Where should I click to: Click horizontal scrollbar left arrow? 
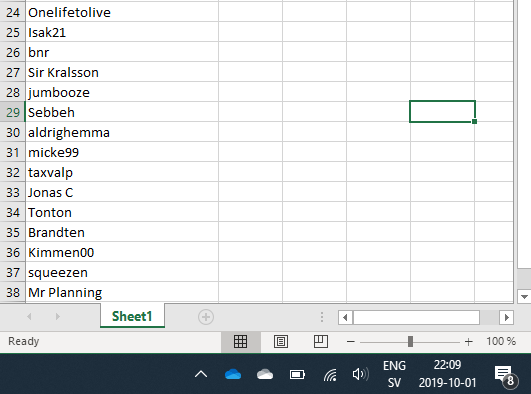[x=345, y=317]
